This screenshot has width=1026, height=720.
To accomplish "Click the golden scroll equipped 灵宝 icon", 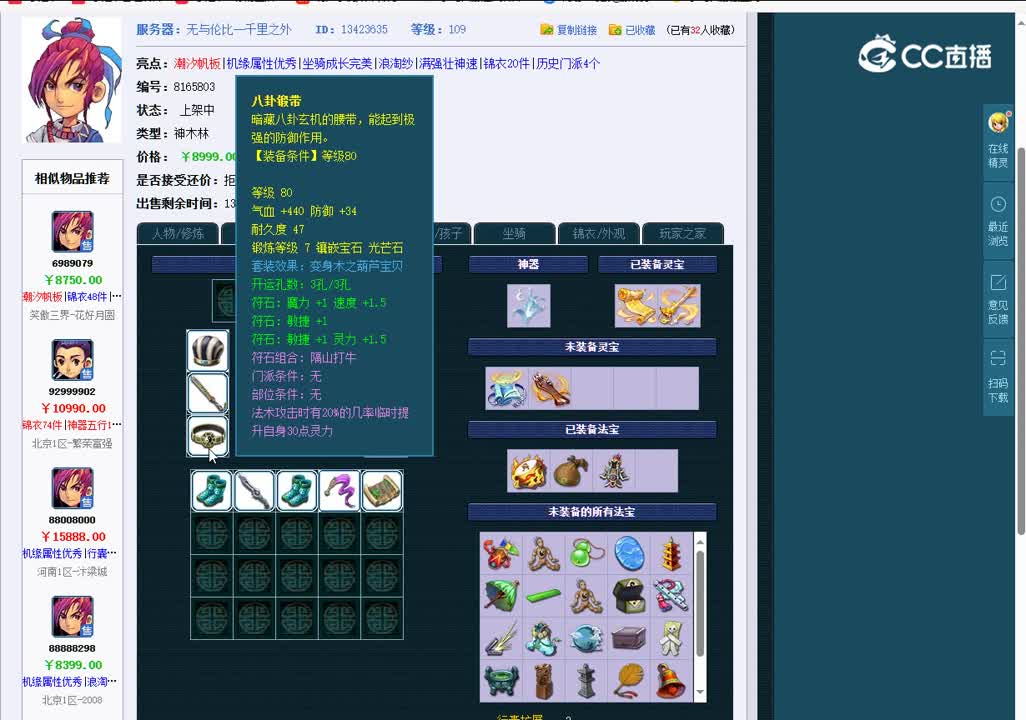I will coord(635,306).
